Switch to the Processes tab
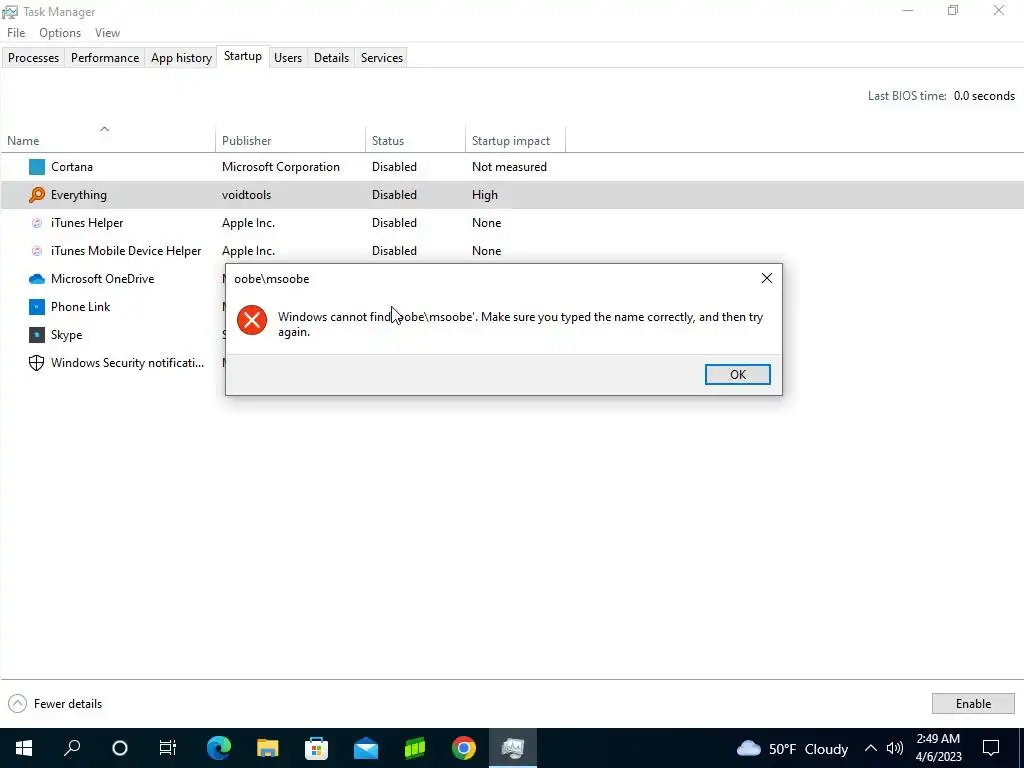 click(x=33, y=57)
